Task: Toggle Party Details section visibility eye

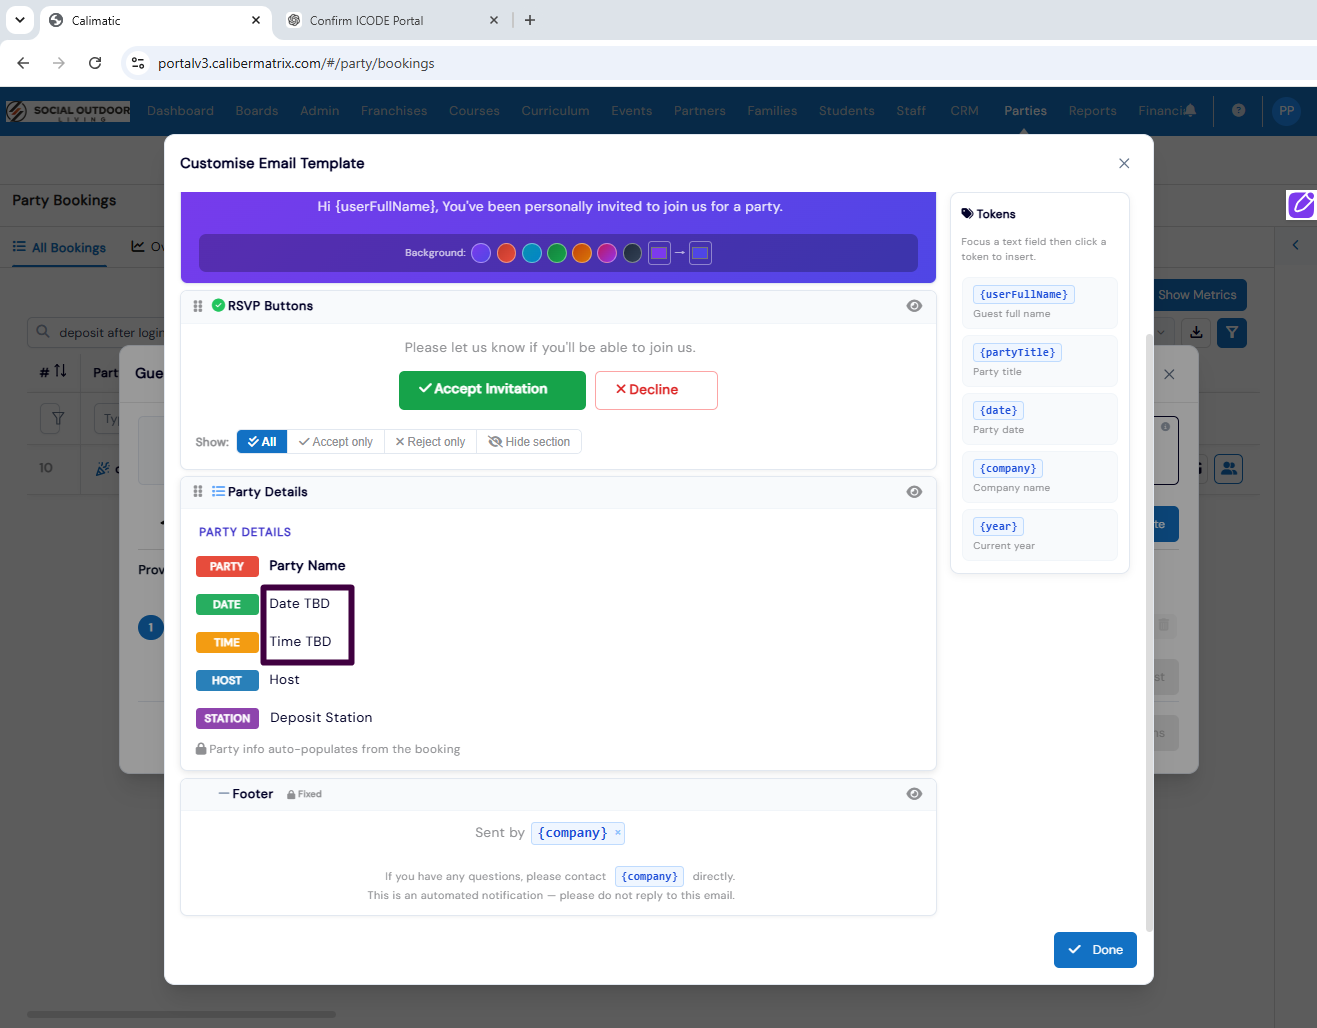Action: click(914, 492)
